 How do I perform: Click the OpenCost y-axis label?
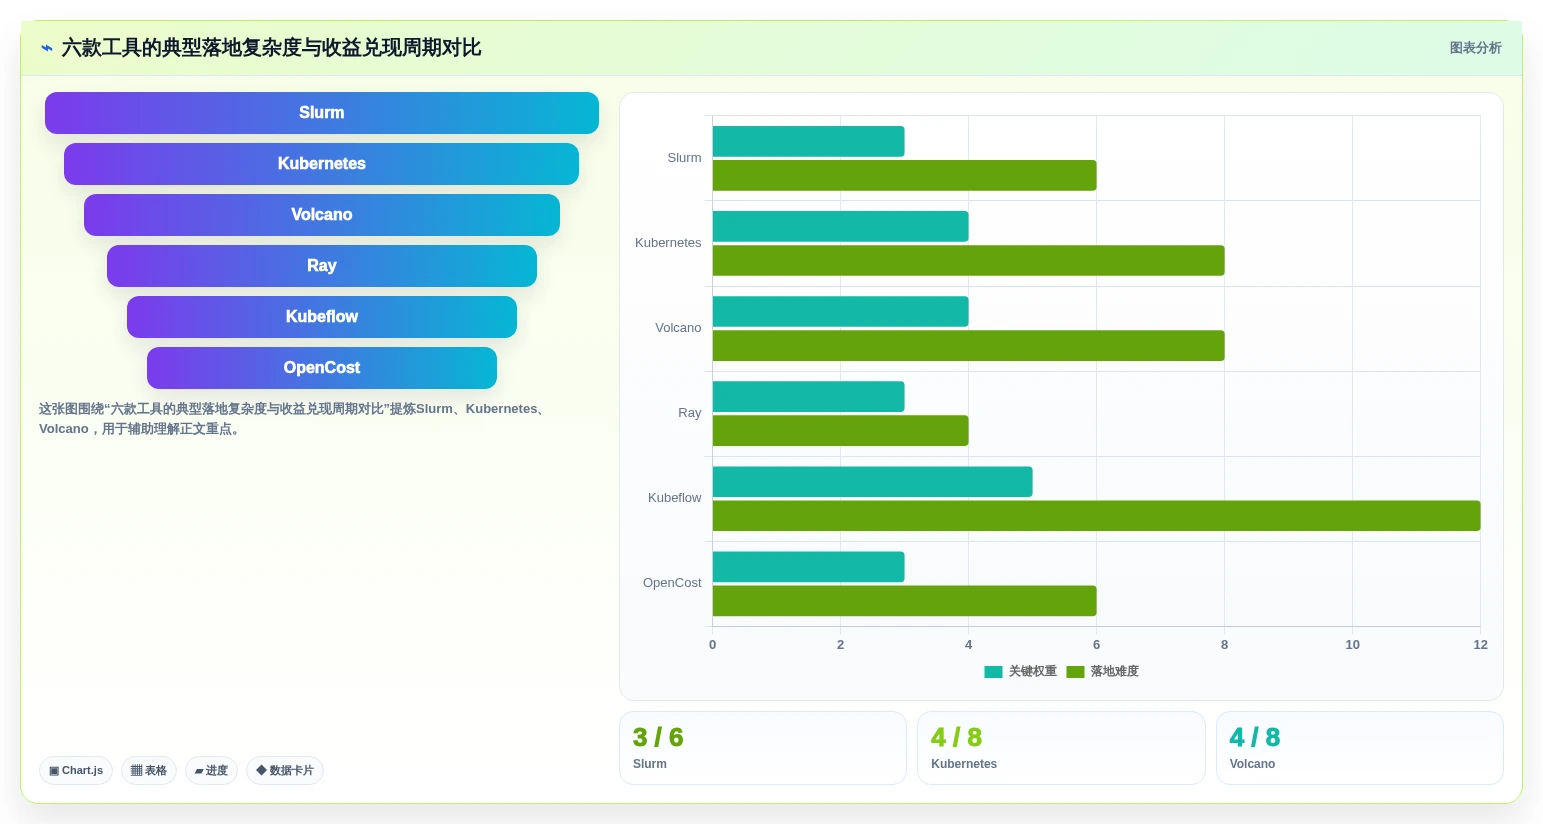672,583
